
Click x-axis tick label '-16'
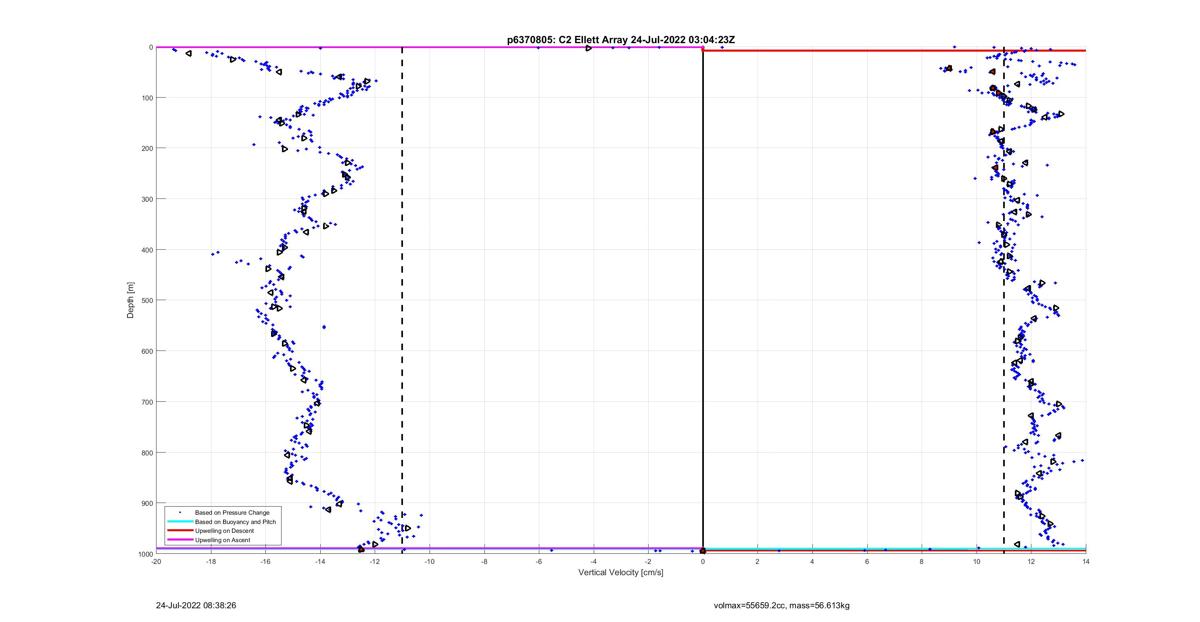click(265, 560)
